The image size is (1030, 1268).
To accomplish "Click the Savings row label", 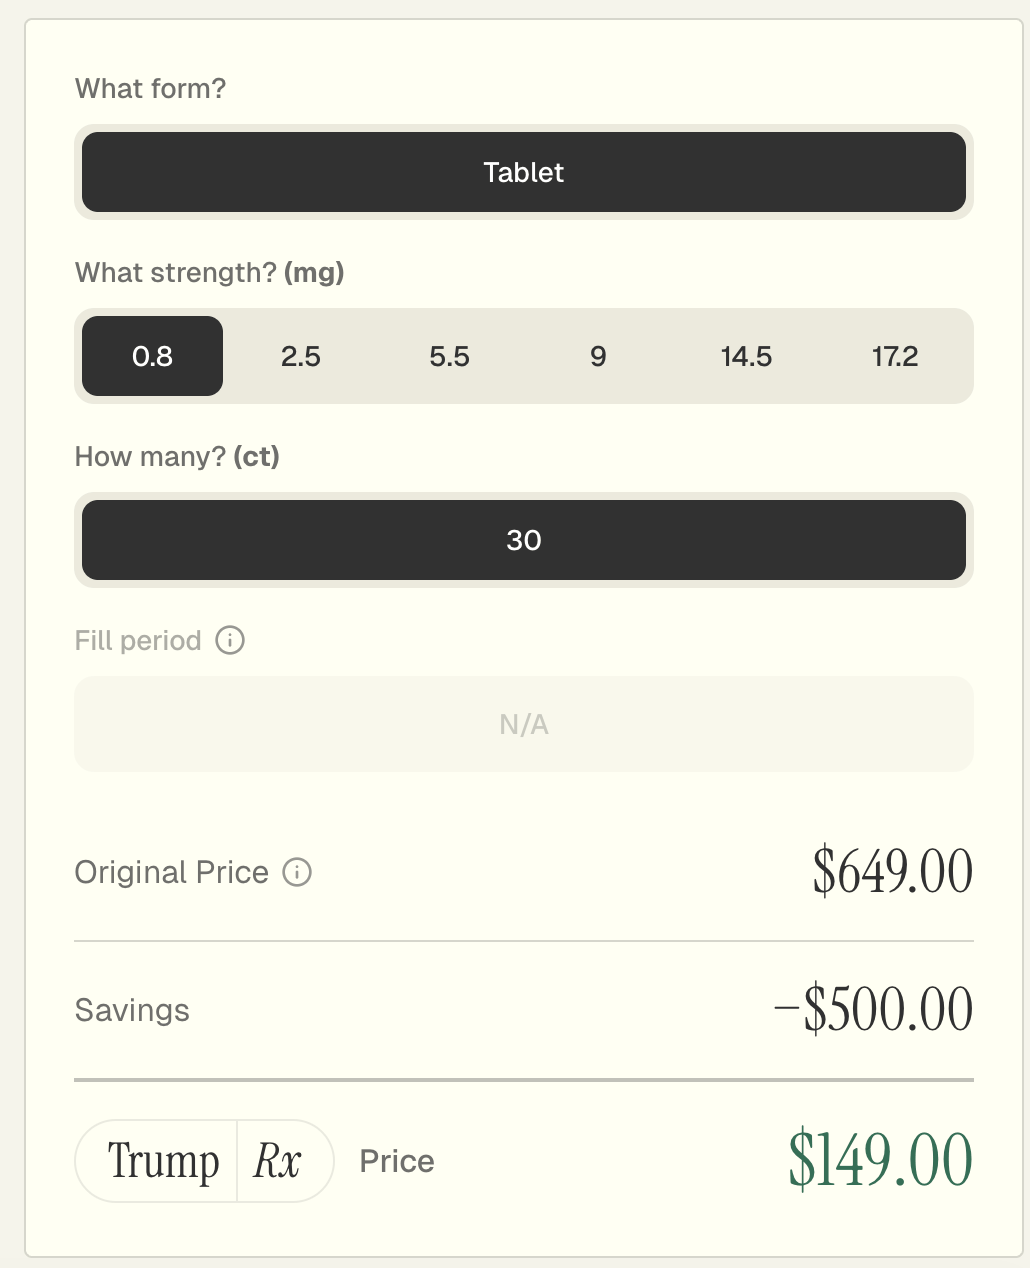I will click(132, 1010).
